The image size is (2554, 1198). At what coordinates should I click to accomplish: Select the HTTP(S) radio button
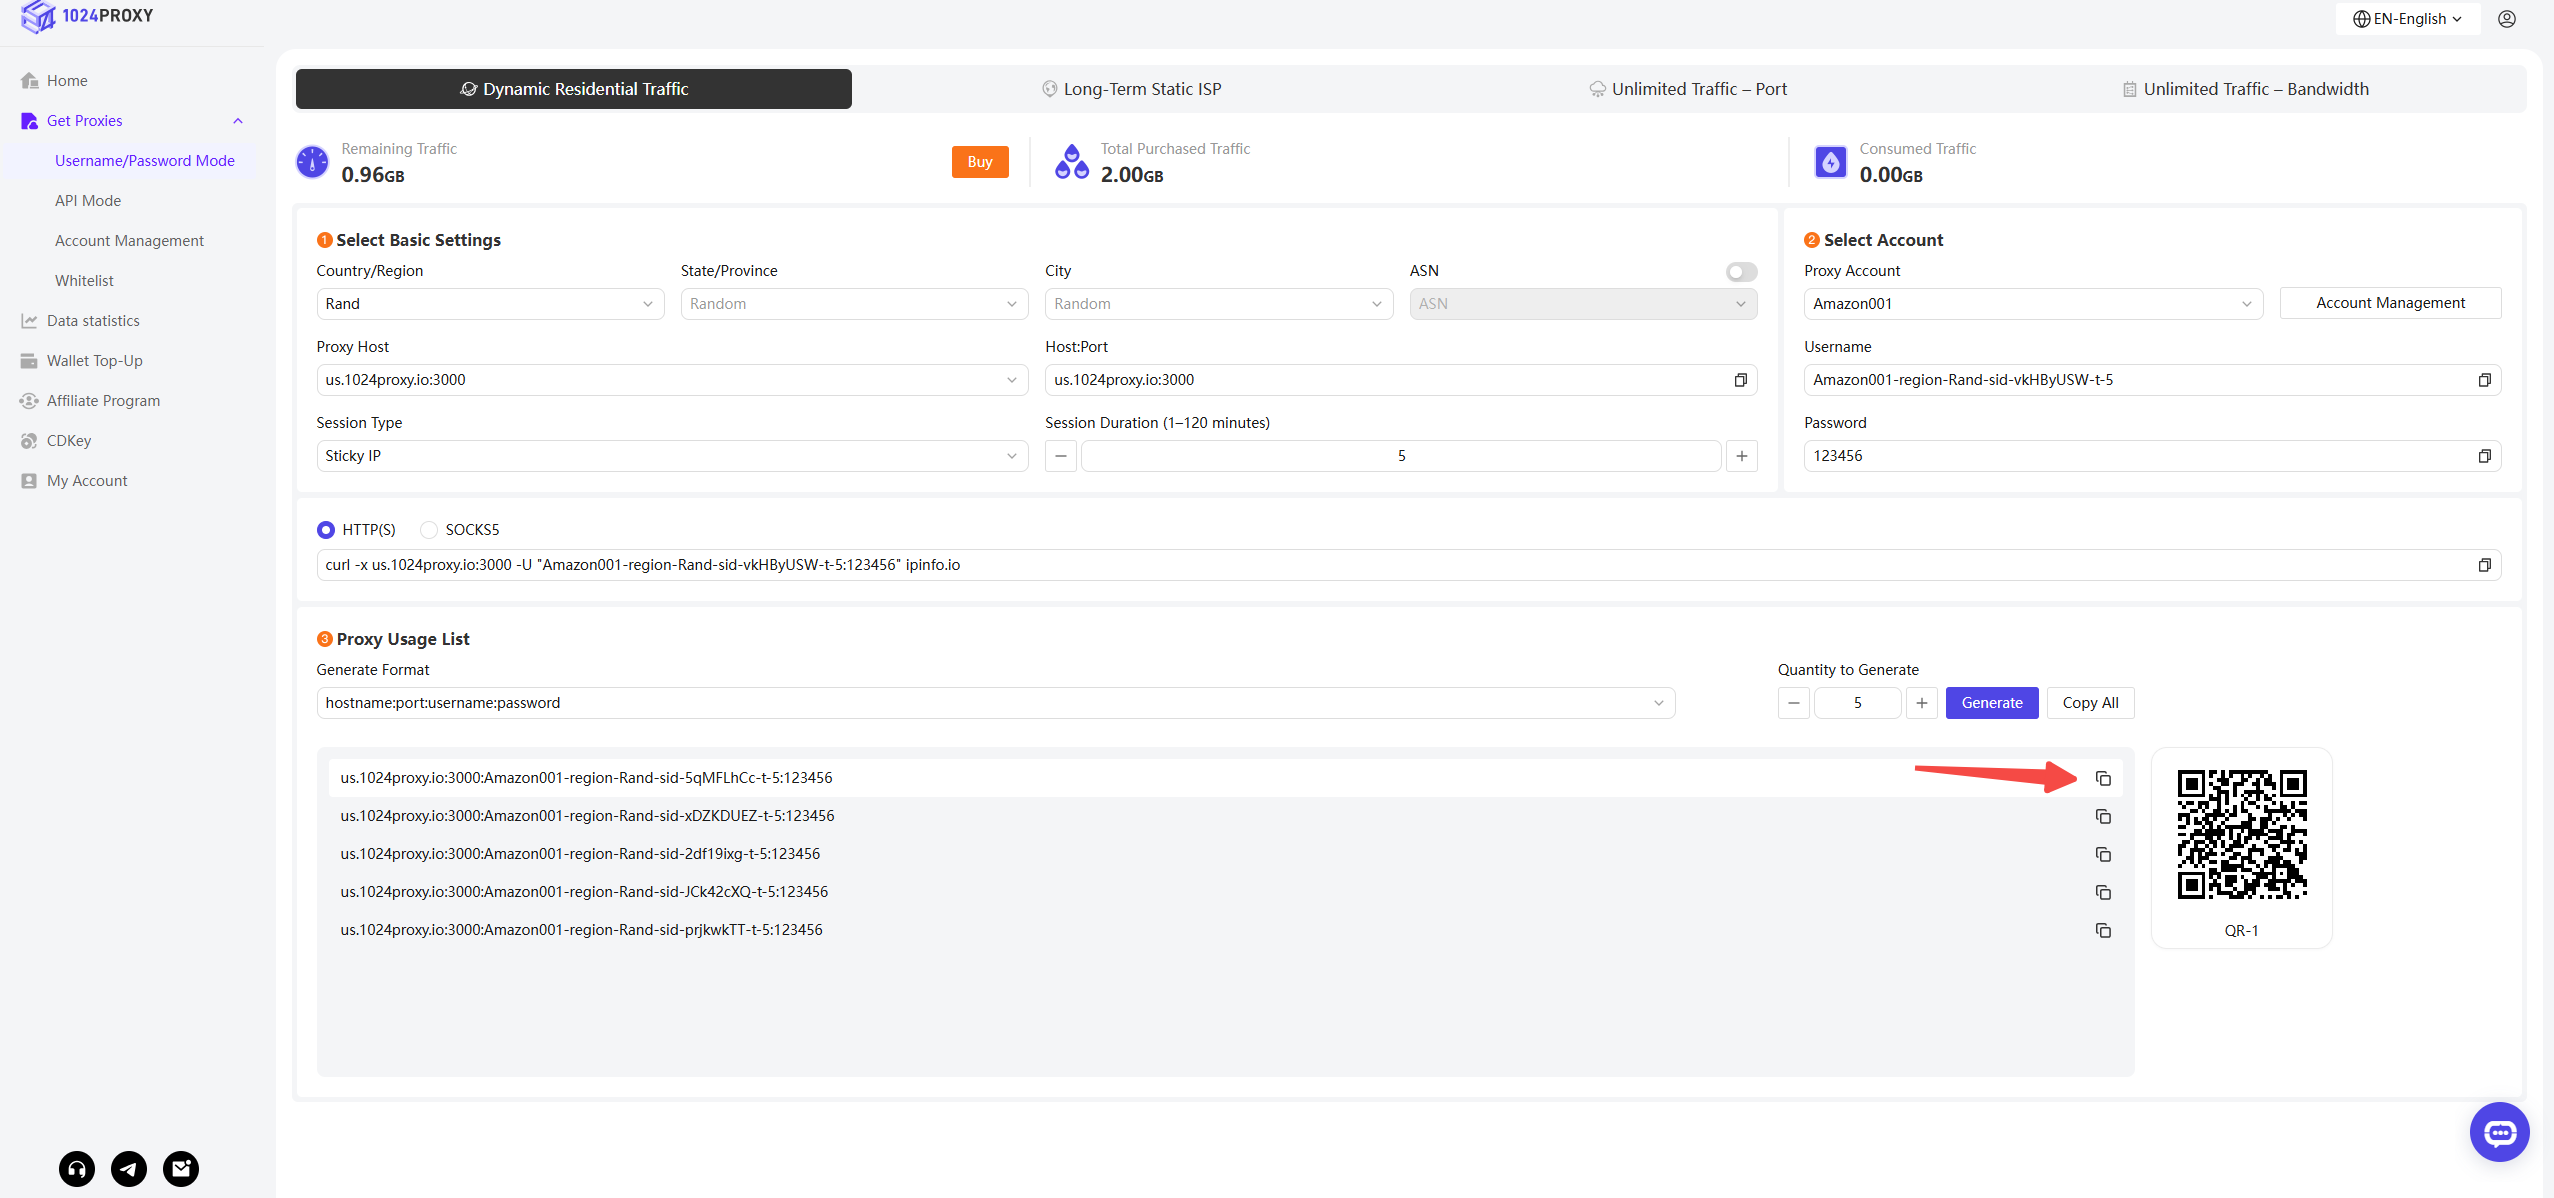point(326,530)
